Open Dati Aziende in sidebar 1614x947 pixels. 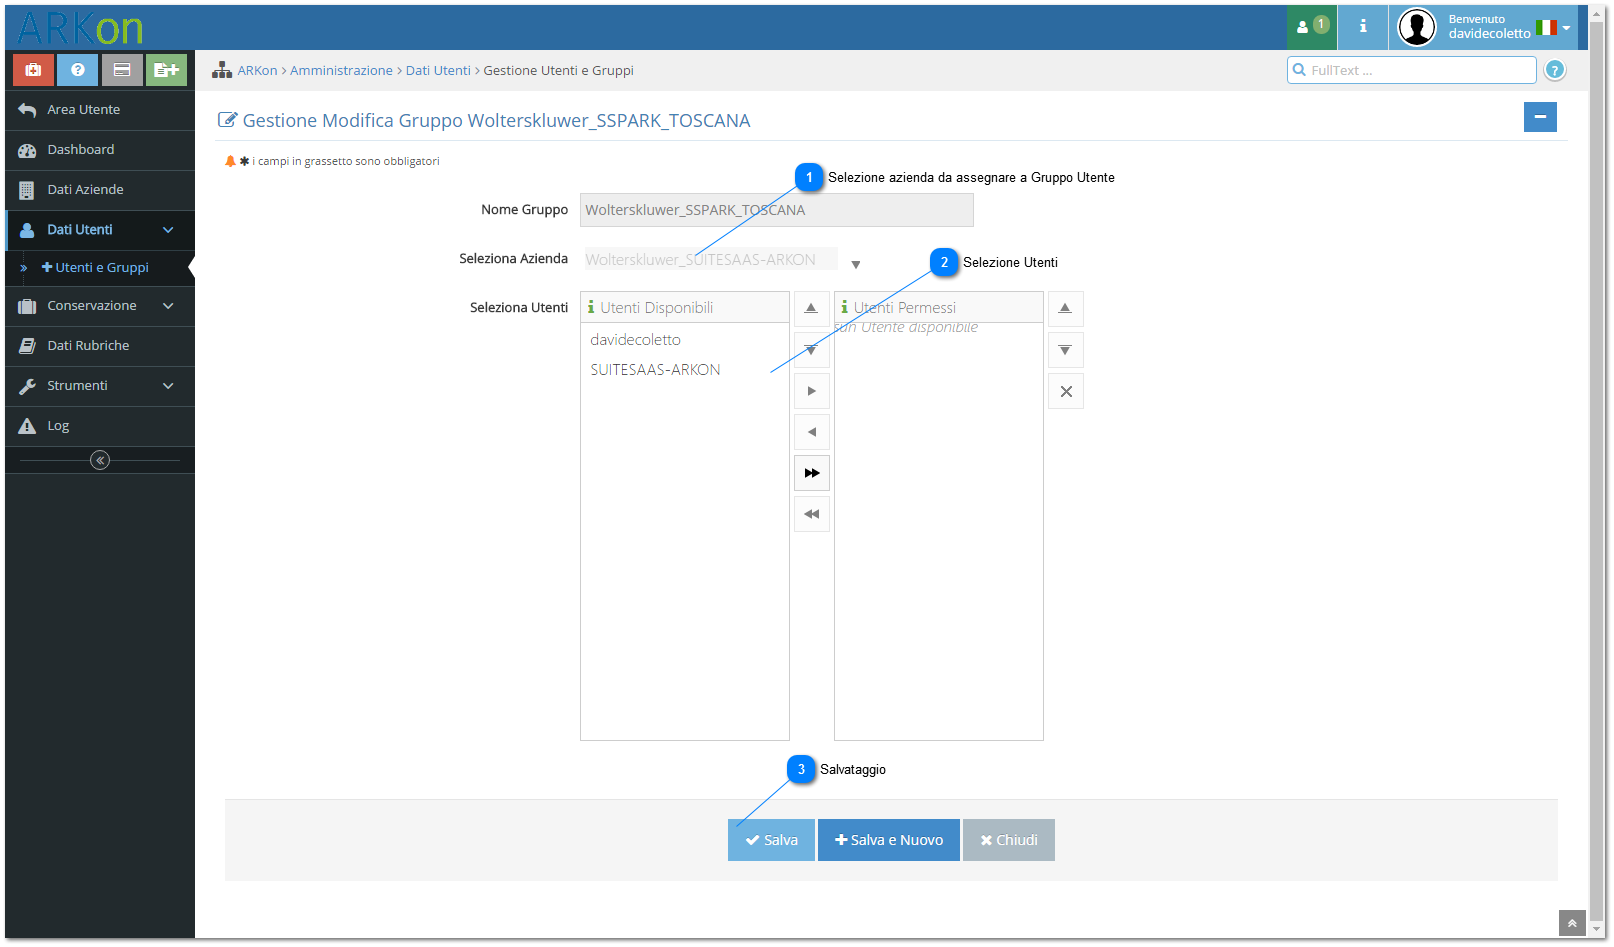click(x=100, y=190)
